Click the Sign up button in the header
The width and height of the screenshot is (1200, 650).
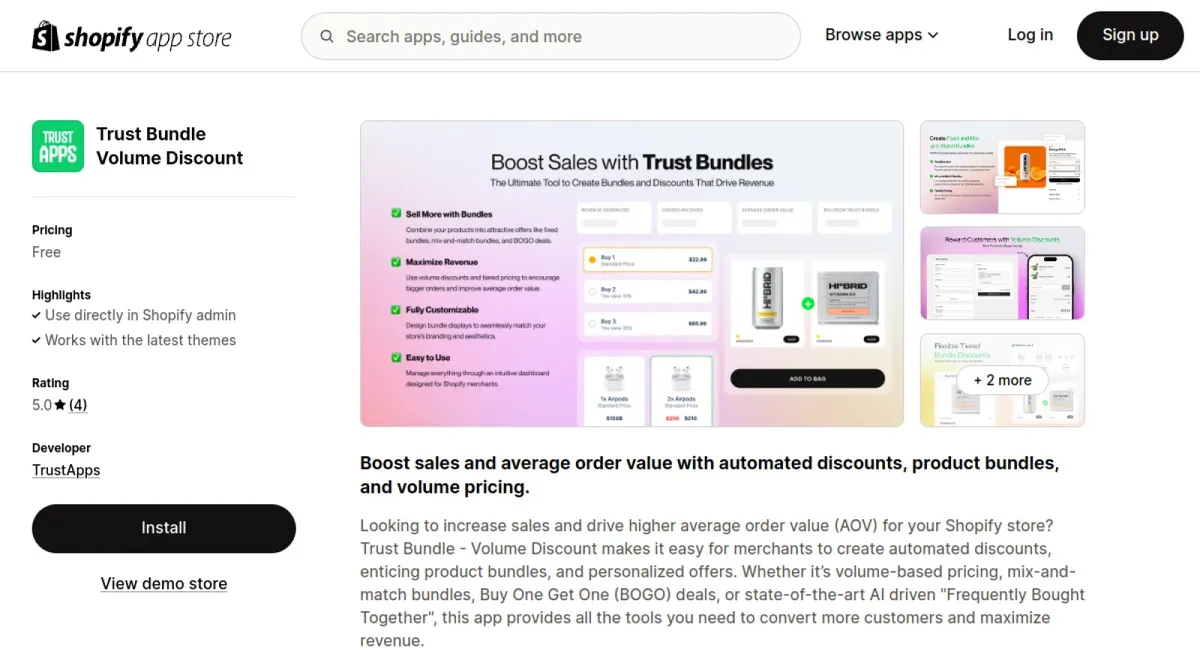coord(1130,35)
